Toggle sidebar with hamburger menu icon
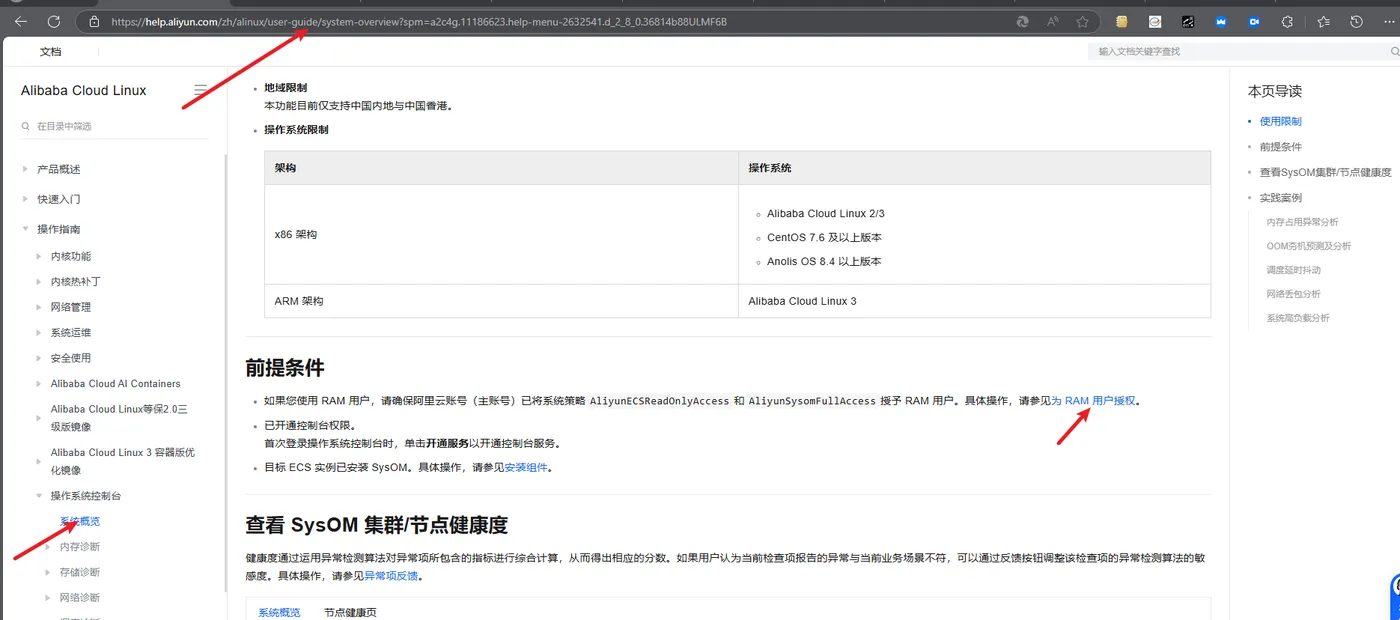 point(201,90)
